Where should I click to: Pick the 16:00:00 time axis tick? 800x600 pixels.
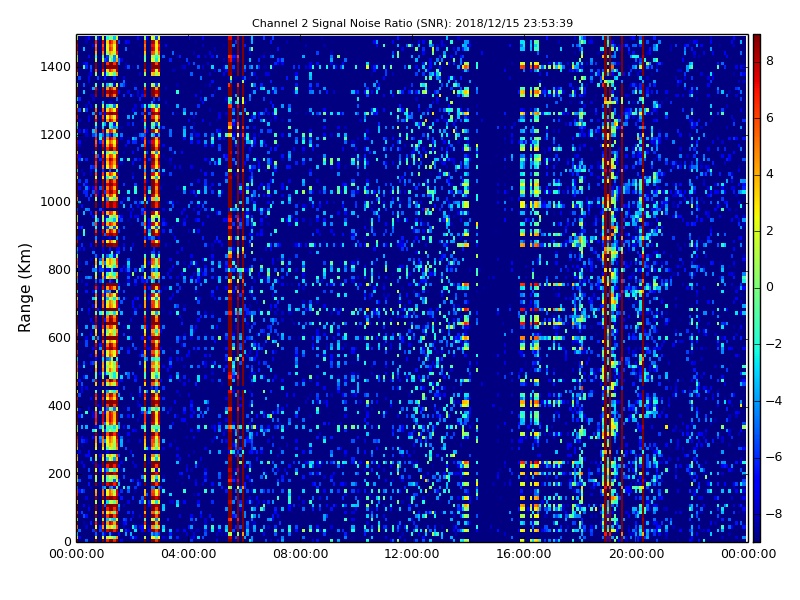pyautogui.click(x=525, y=555)
